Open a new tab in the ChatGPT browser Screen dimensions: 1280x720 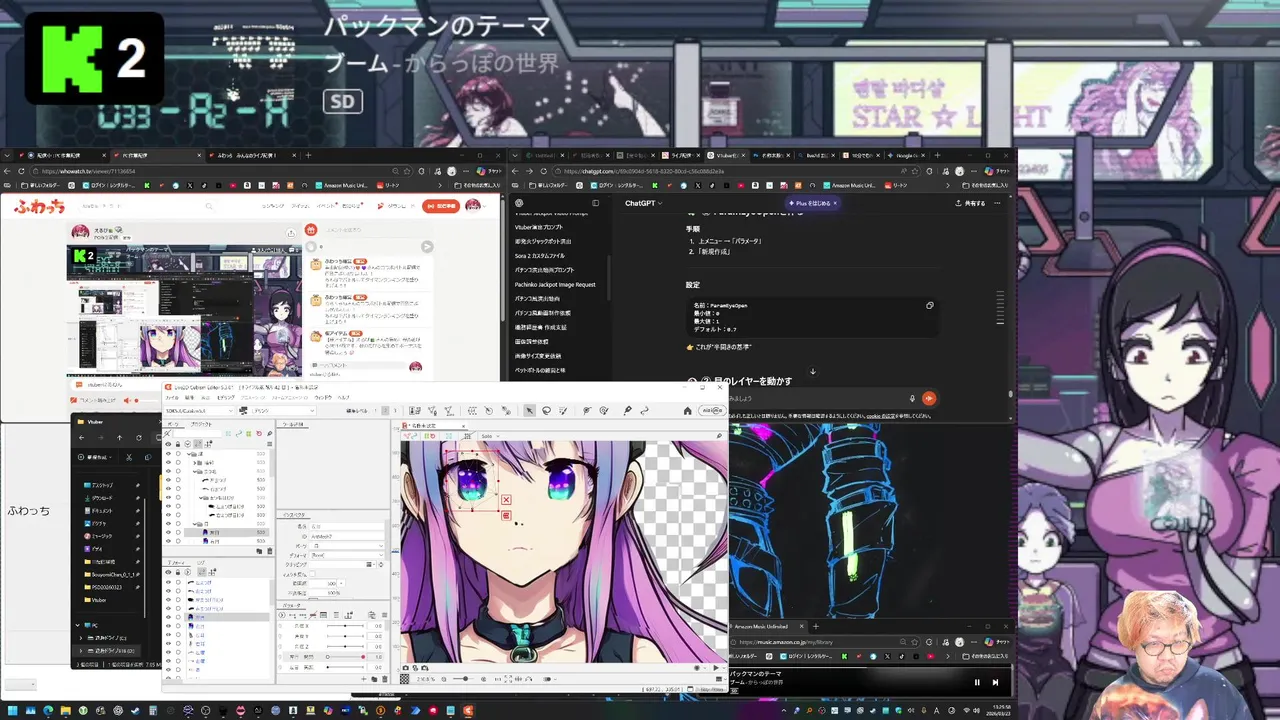click(937, 155)
